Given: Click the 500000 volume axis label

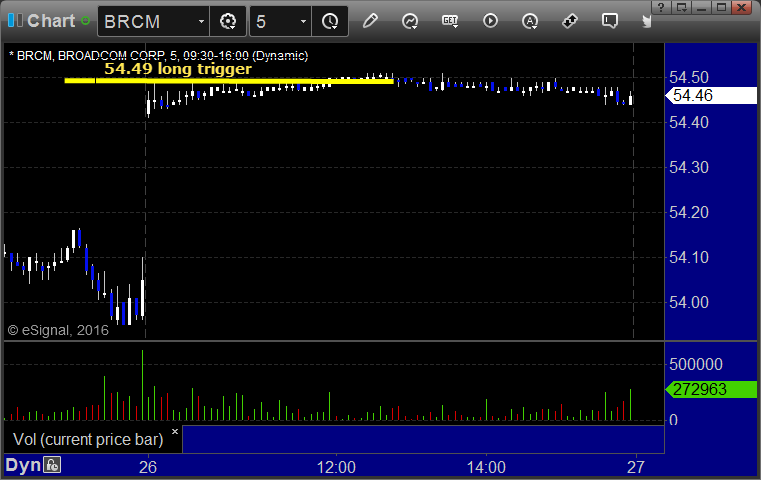Looking at the screenshot, I should pyautogui.click(x=695, y=364).
